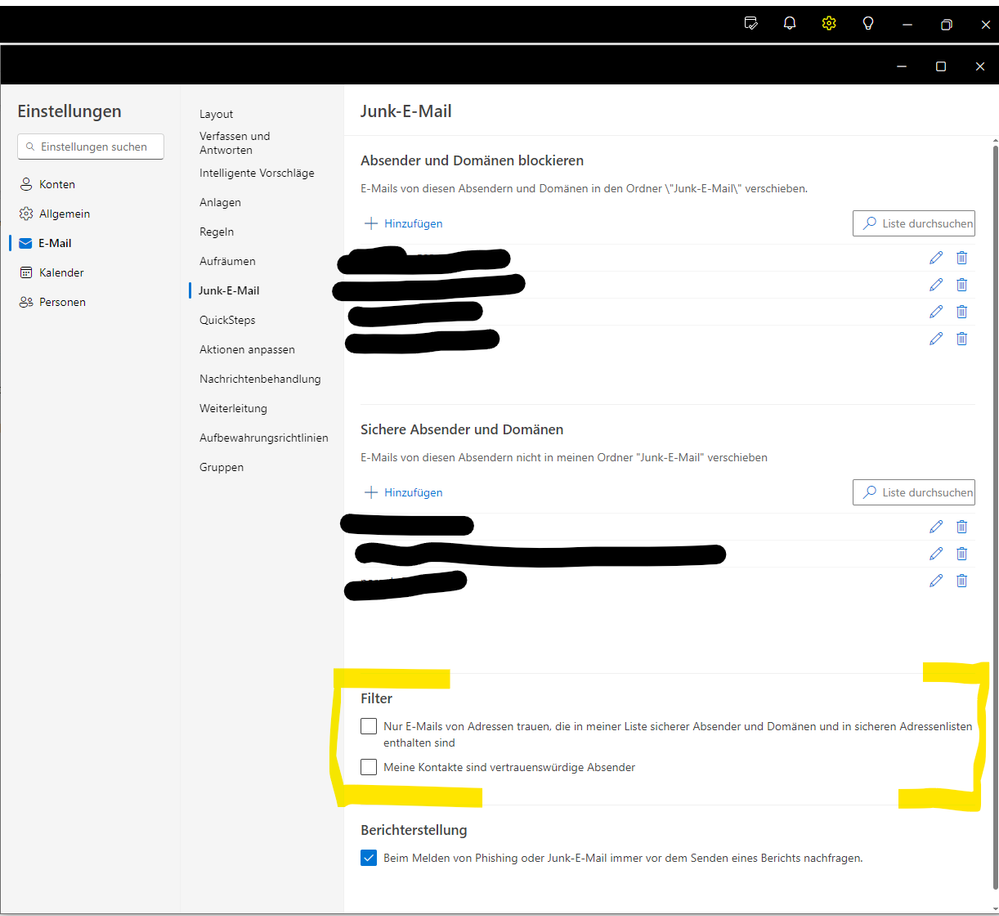
Task: Open the lightbulb tips icon
Action: pyautogui.click(x=868, y=24)
